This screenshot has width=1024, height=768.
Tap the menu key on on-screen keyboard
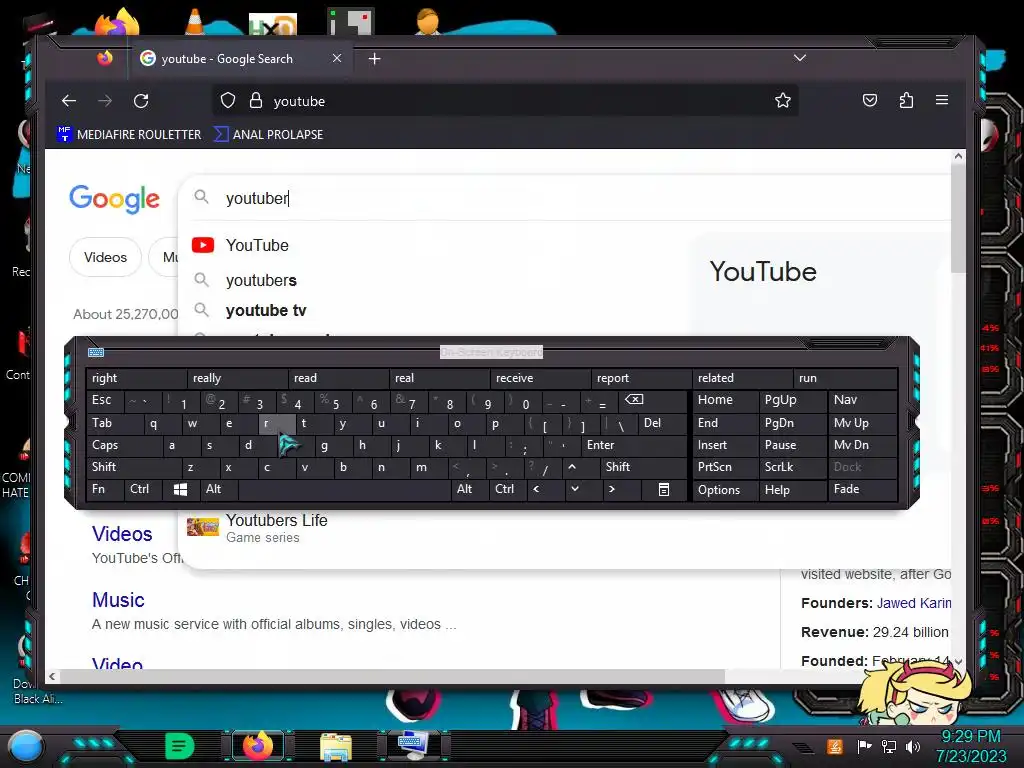point(664,489)
